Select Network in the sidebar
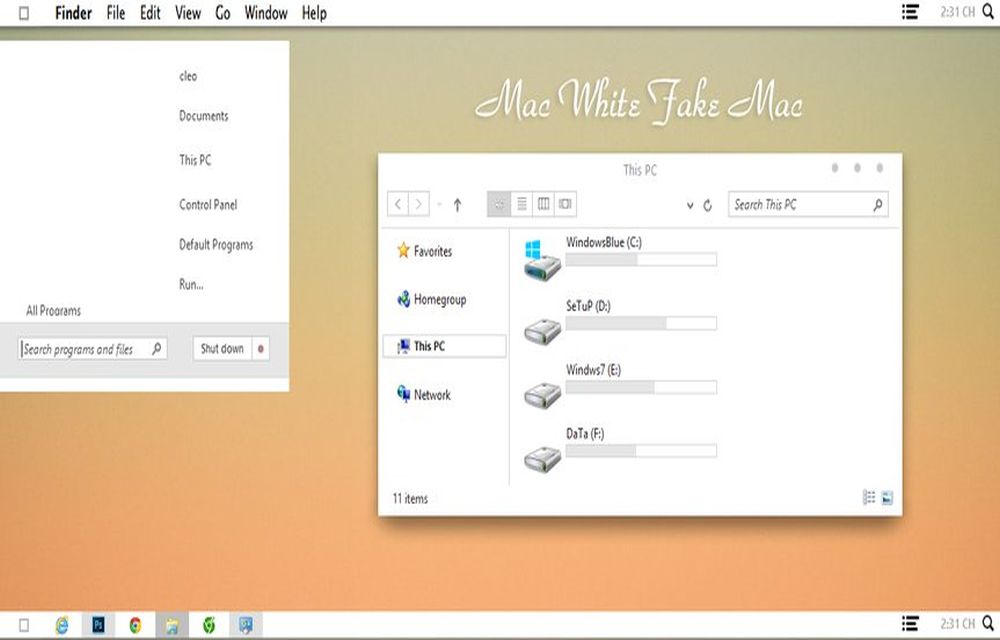 (x=423, y=395)
